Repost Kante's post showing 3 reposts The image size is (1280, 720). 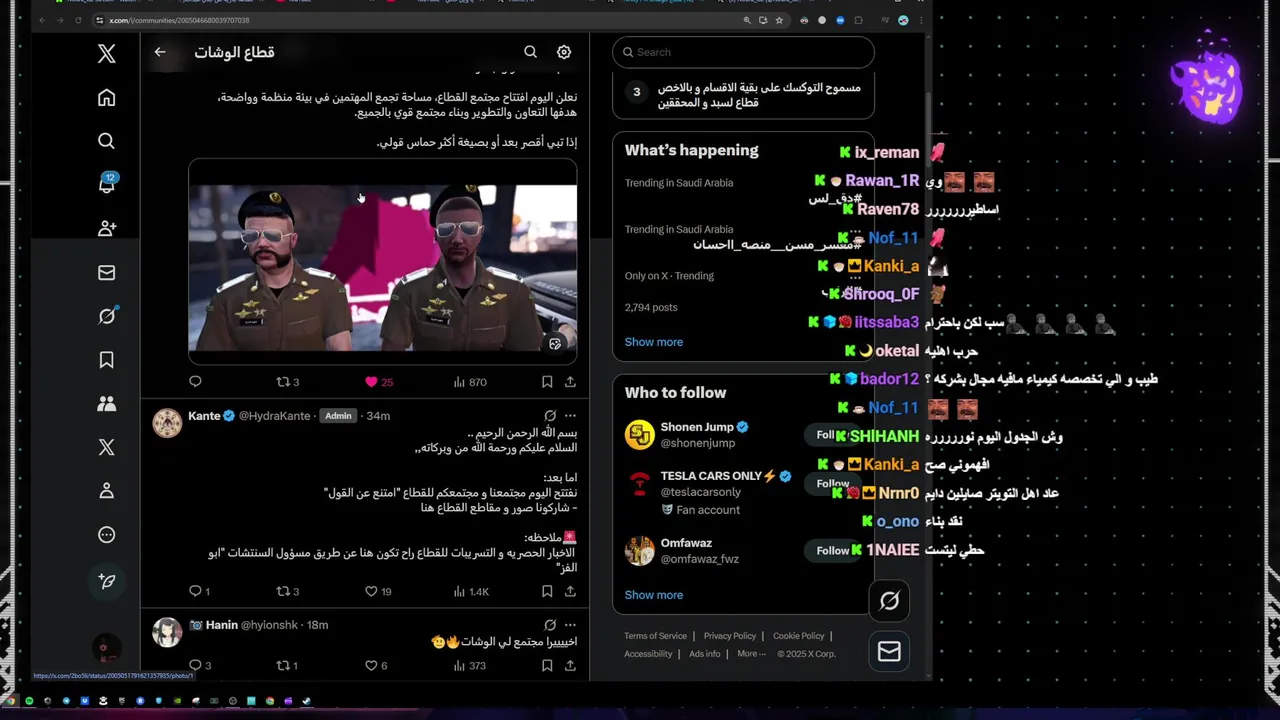(288, 592)
